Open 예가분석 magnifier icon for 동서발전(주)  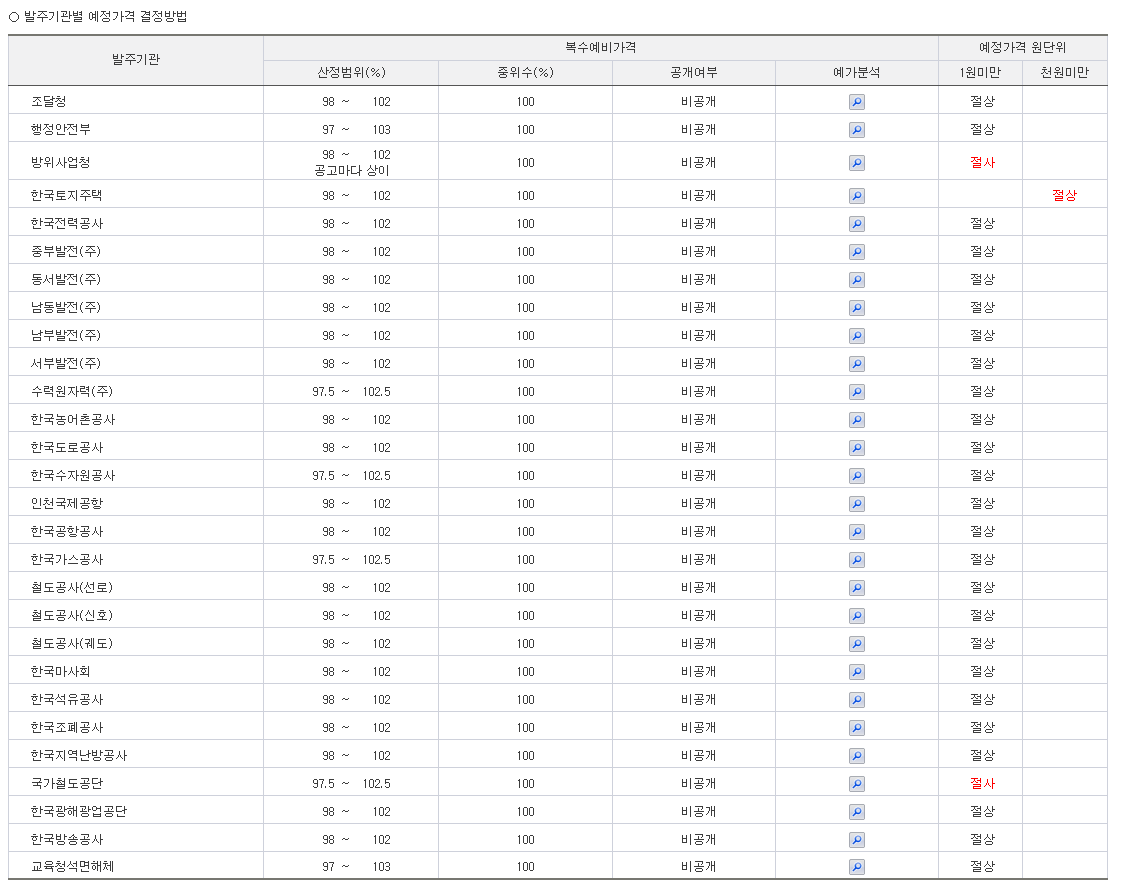pyautogui.click(x=856, y=280)
